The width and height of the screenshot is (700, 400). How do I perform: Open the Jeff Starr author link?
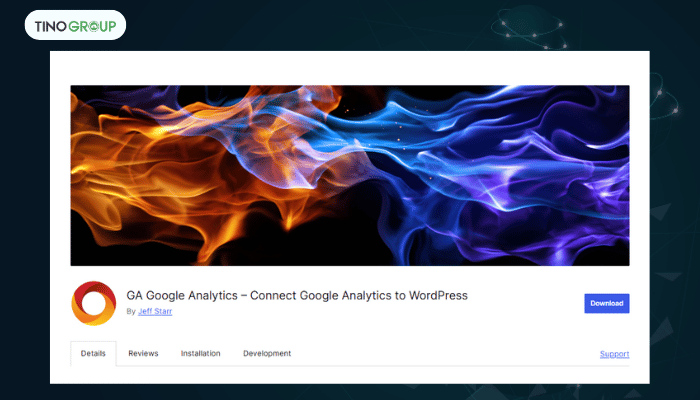pyautogui.click(x=155, y=311)
